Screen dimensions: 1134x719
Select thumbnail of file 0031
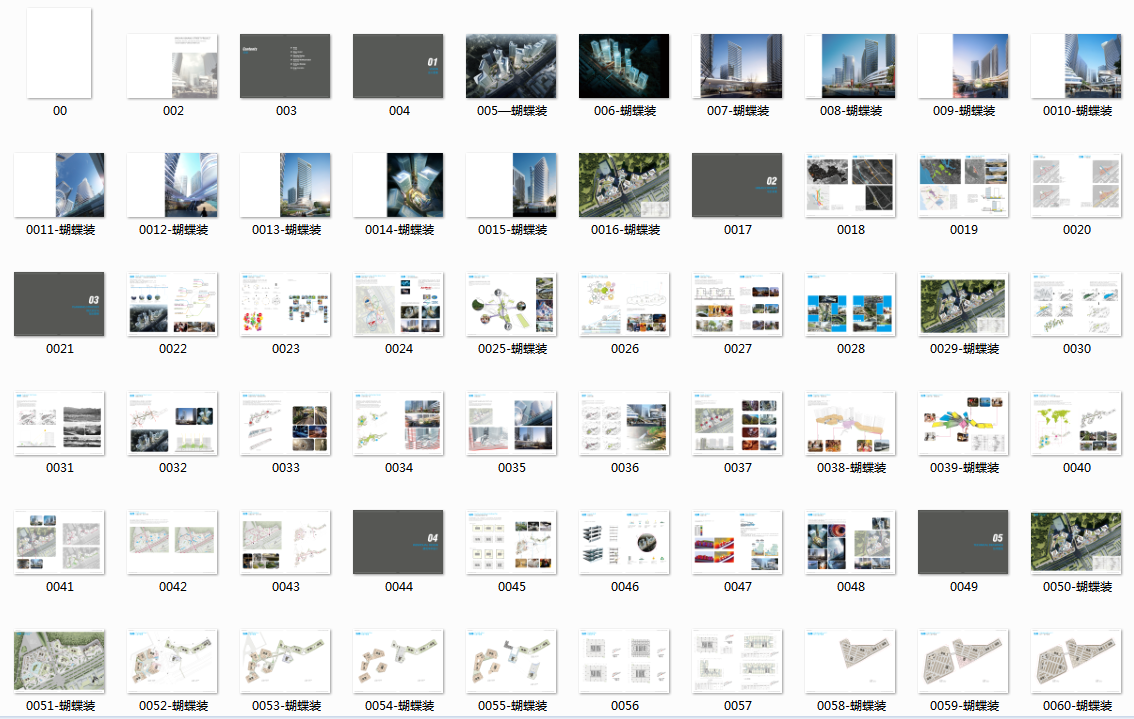(x=59, y=423)
